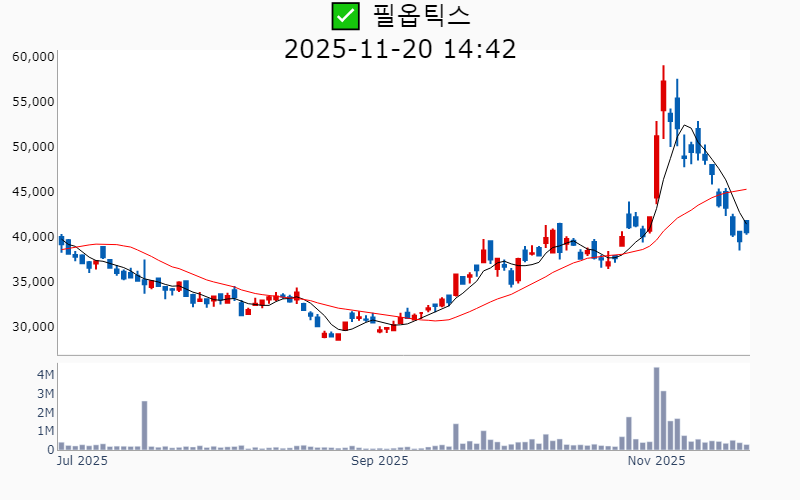This screenshot has height=500, width=800.
Task: Click the 45,000 price axis label
Action: coord(32,192)
